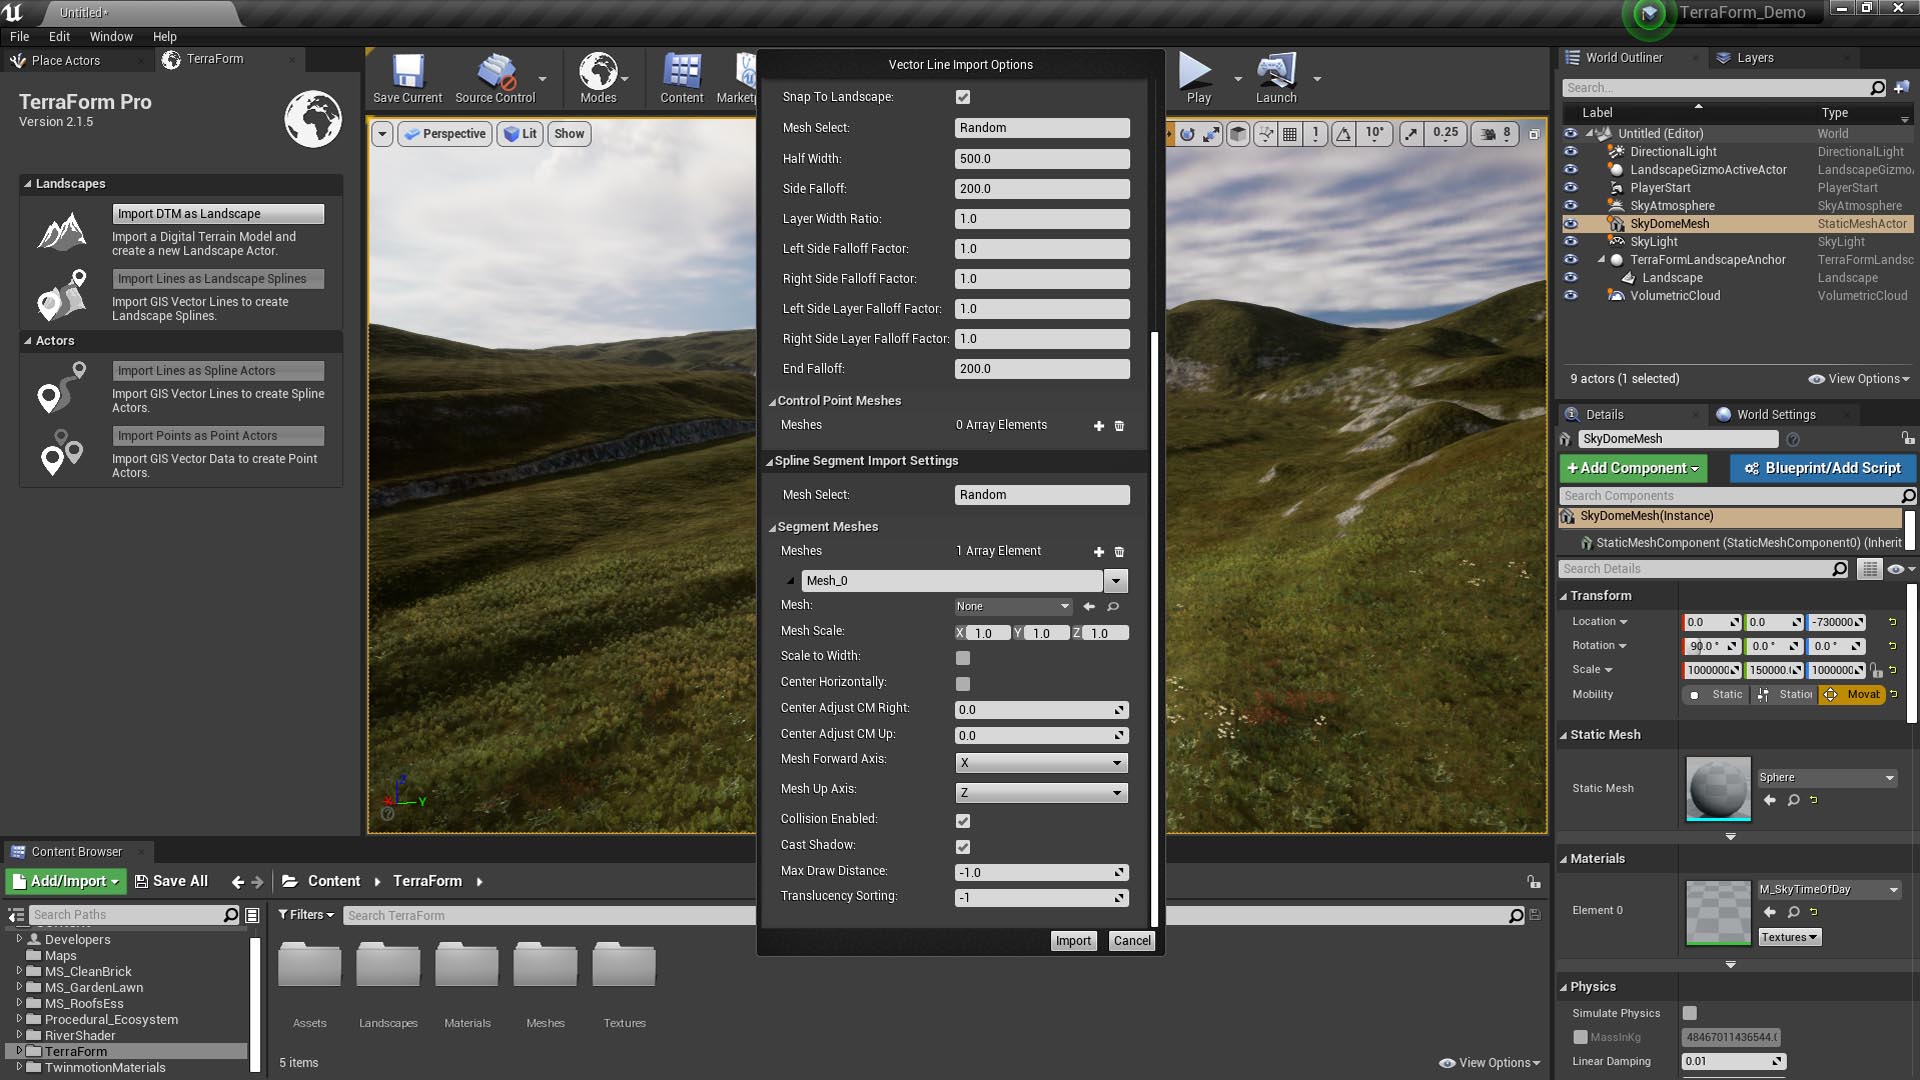The image size is (1920, 1080).
Task: Click Linear Damping value slider field
Action: 1733,1062
